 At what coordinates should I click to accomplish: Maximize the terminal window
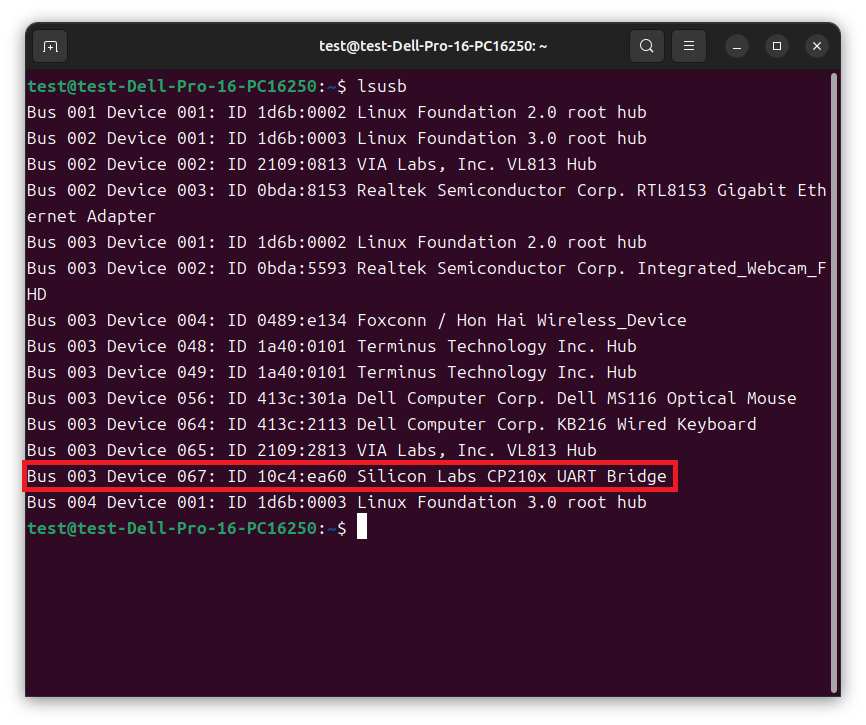pyautogui.click(x=777, y=46)
